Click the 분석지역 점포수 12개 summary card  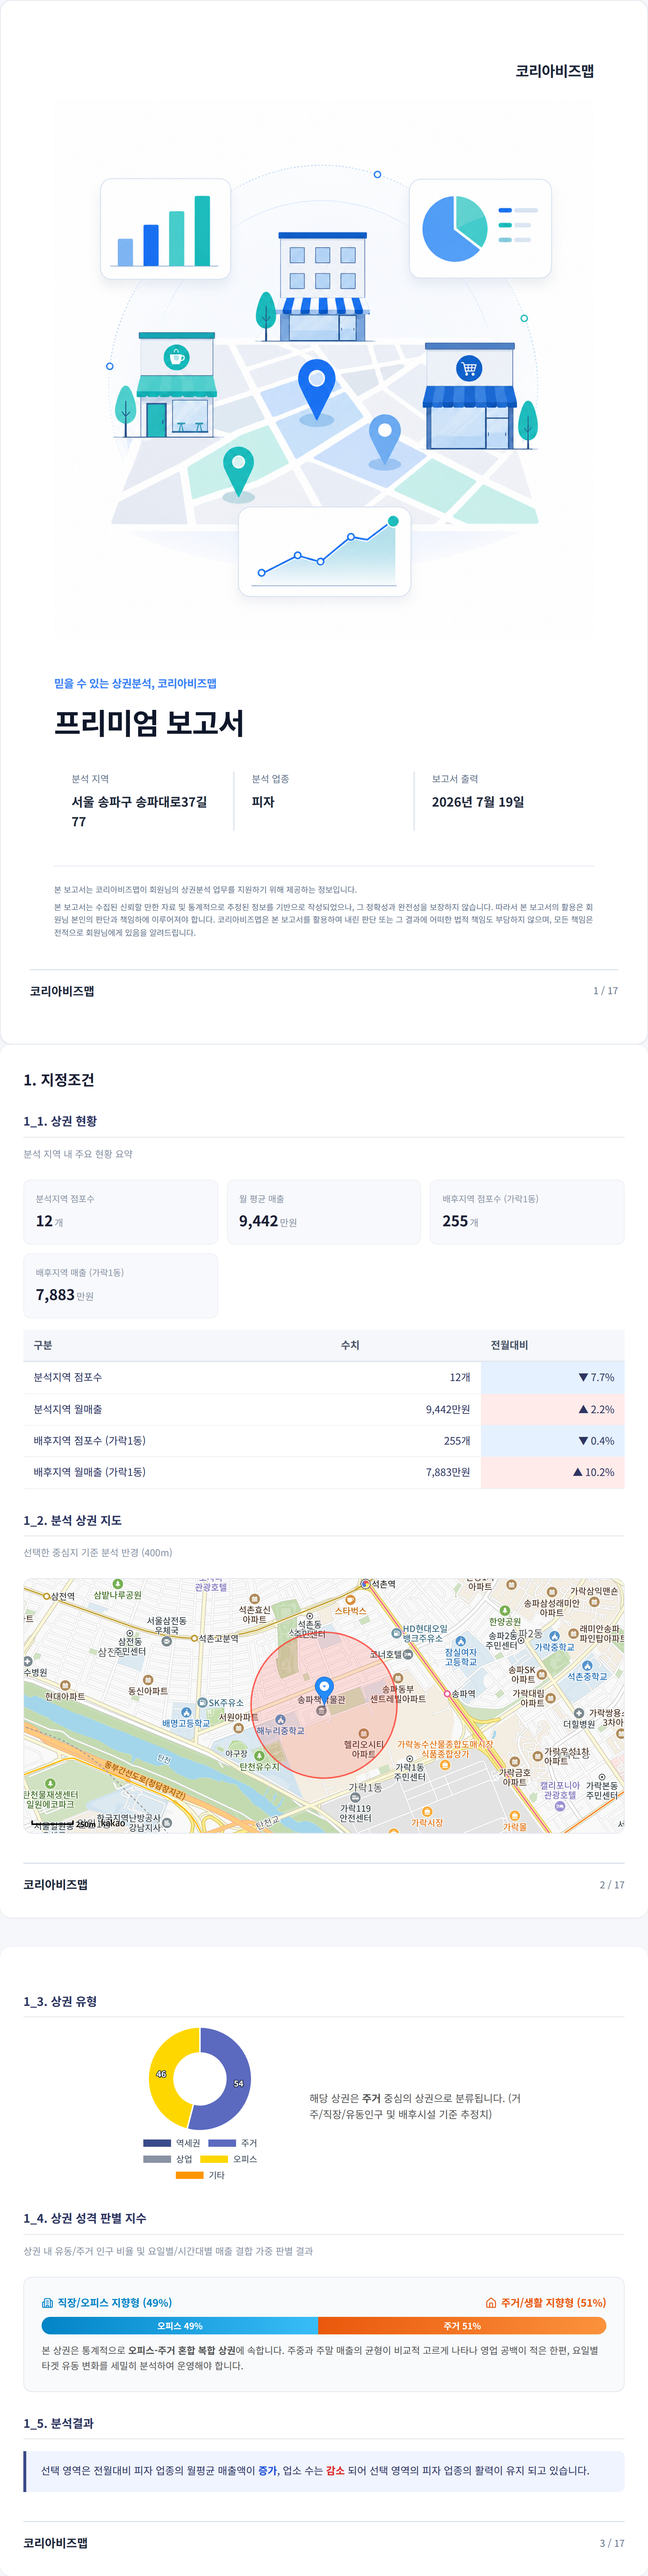click(121, 1212)
